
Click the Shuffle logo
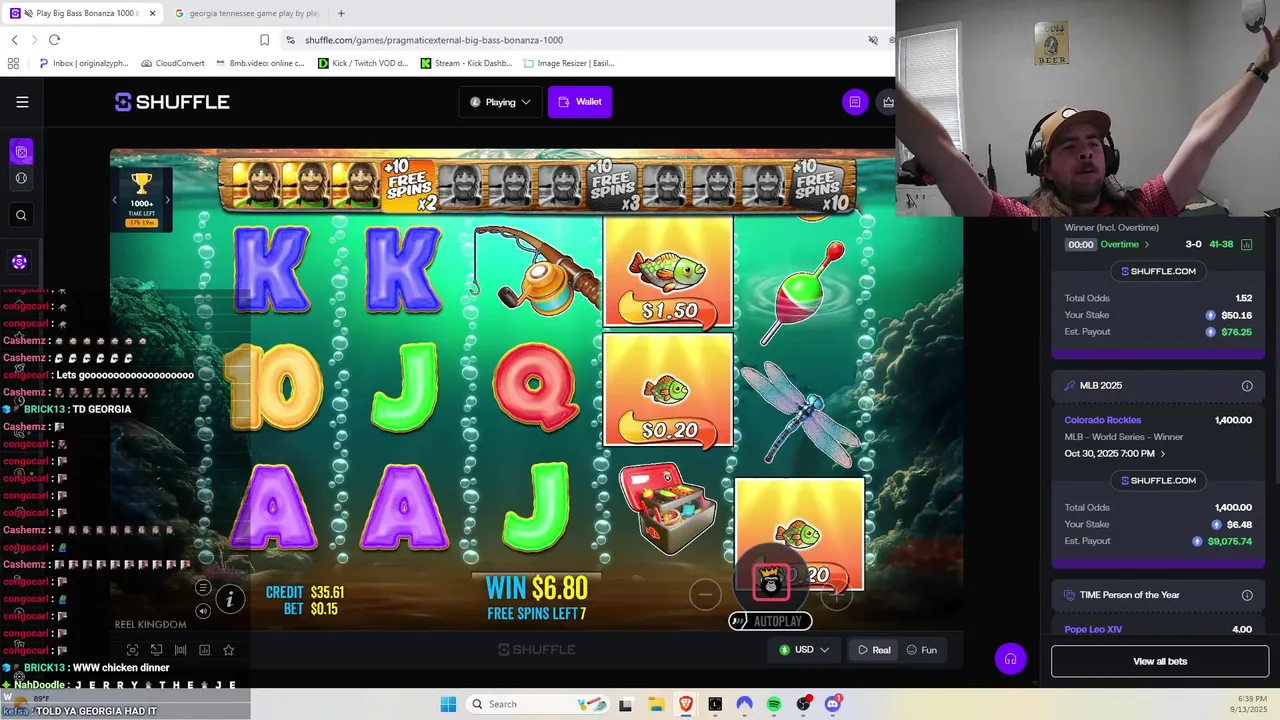pos(172,102)
